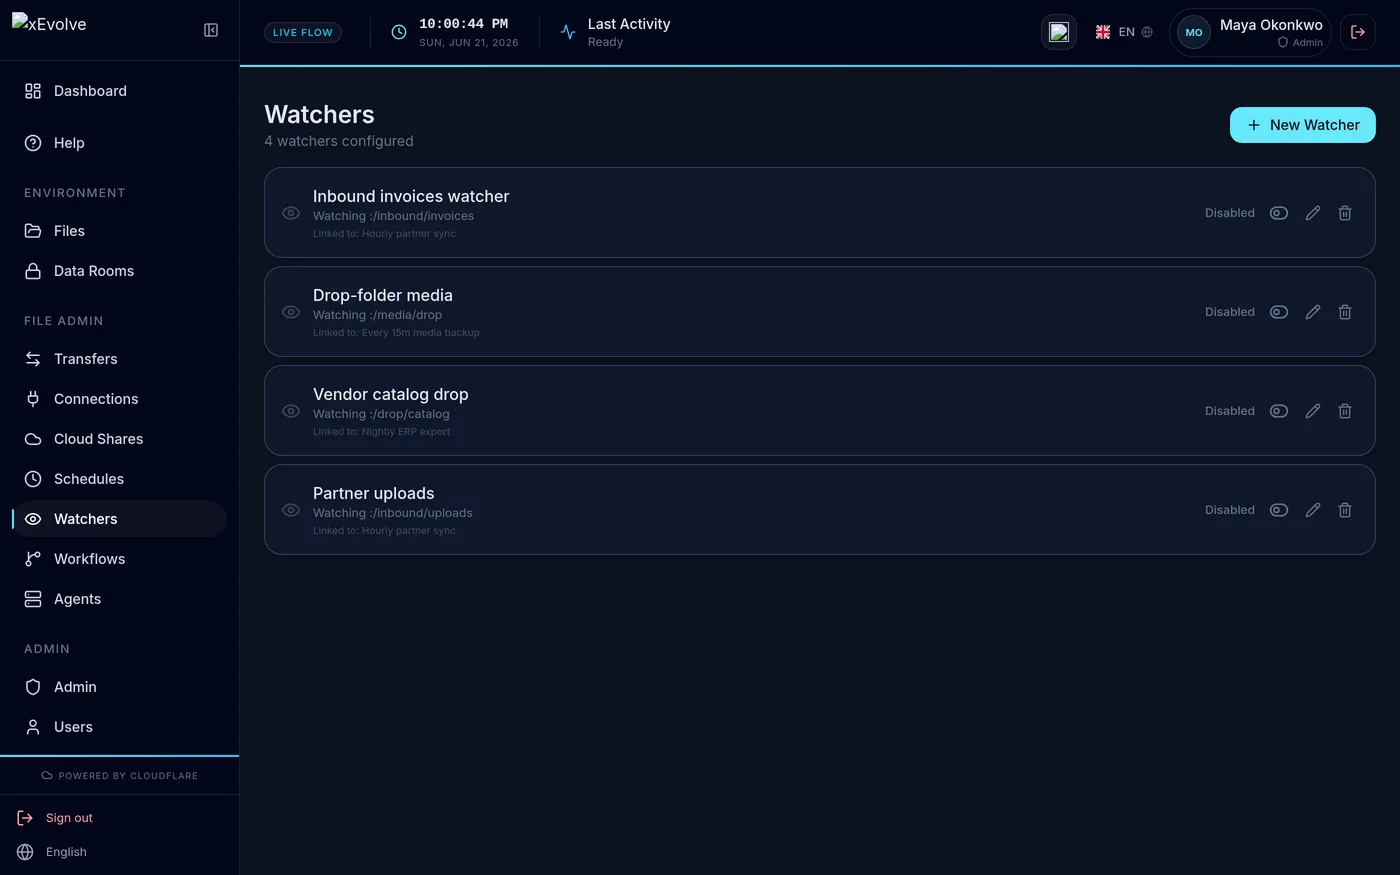1400x875 pixels.
Task: Click 'Linked to: Nightly ERP export' text
Action: 382,432
